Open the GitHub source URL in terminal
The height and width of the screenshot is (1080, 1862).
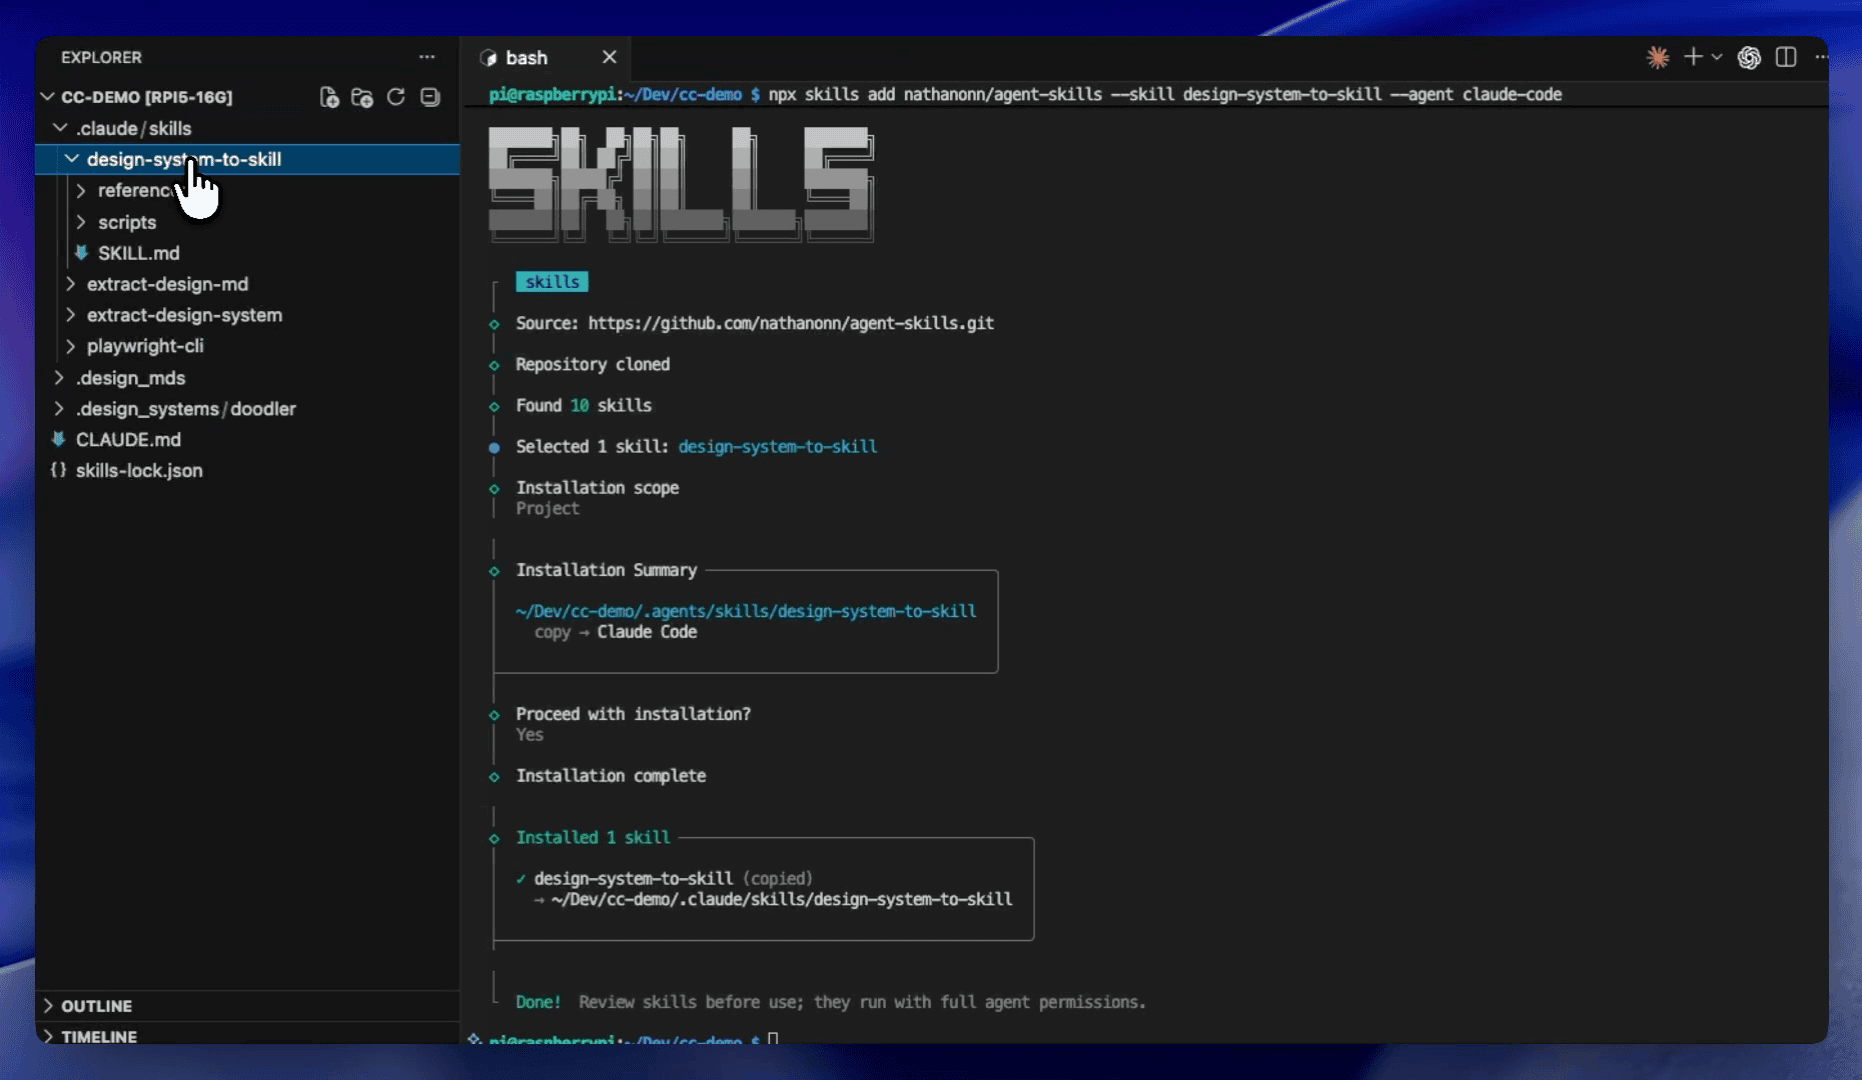point(791,323)
